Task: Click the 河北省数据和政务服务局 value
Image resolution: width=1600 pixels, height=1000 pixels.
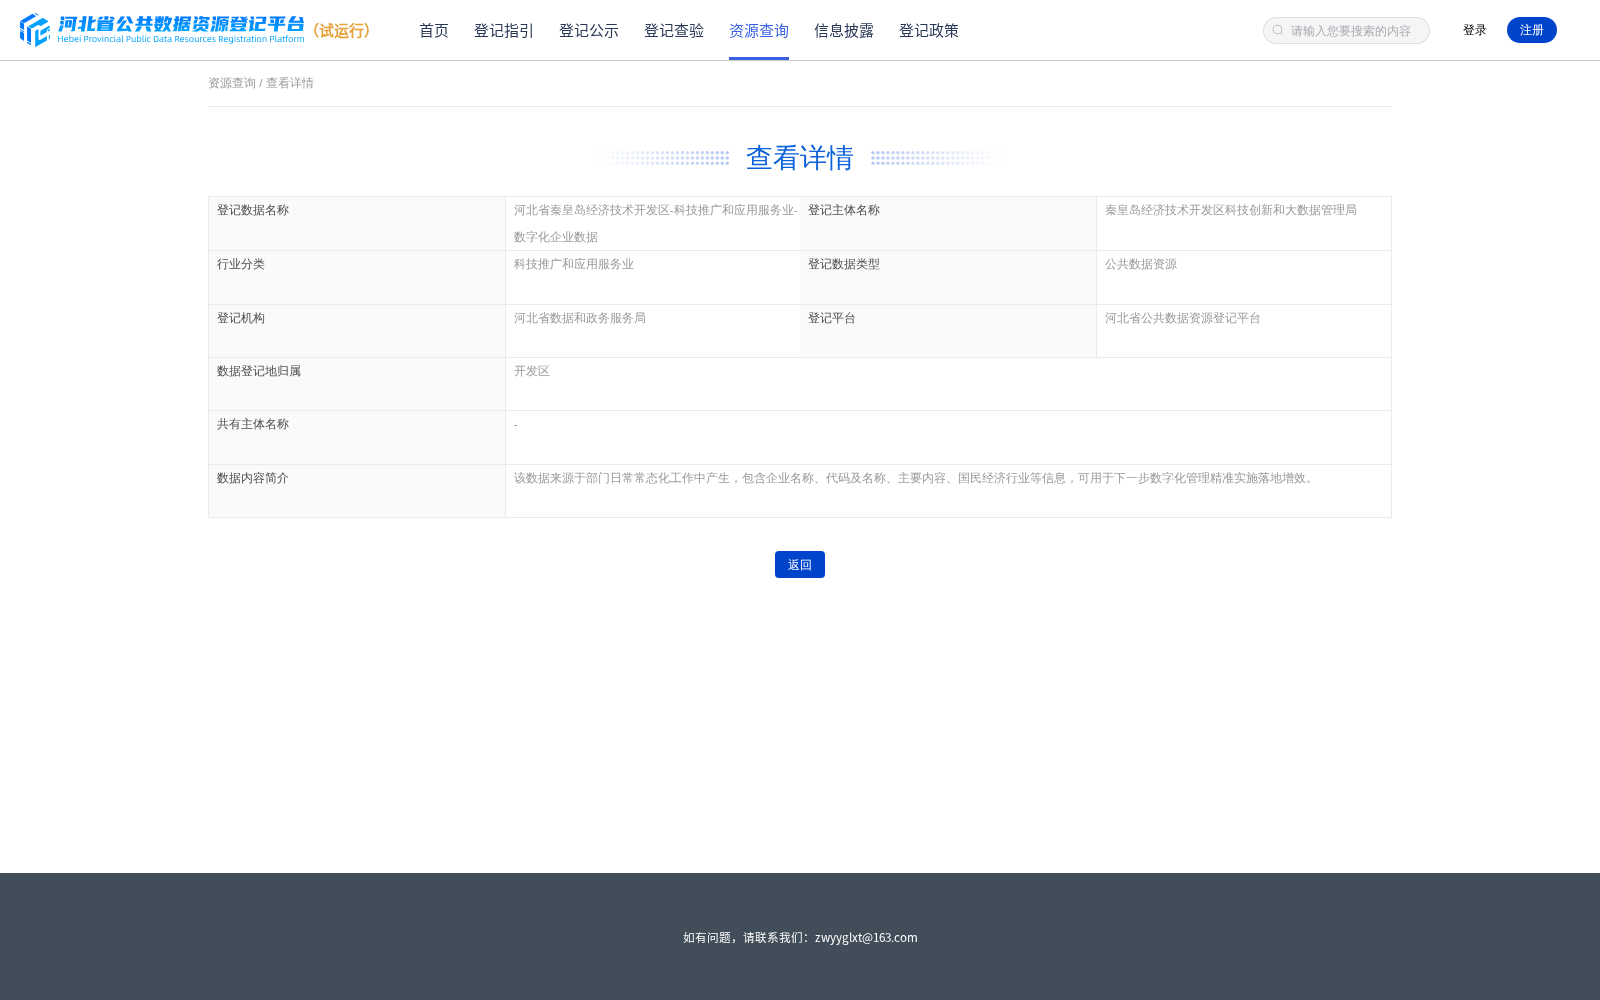Action: [x=580, y=318]
